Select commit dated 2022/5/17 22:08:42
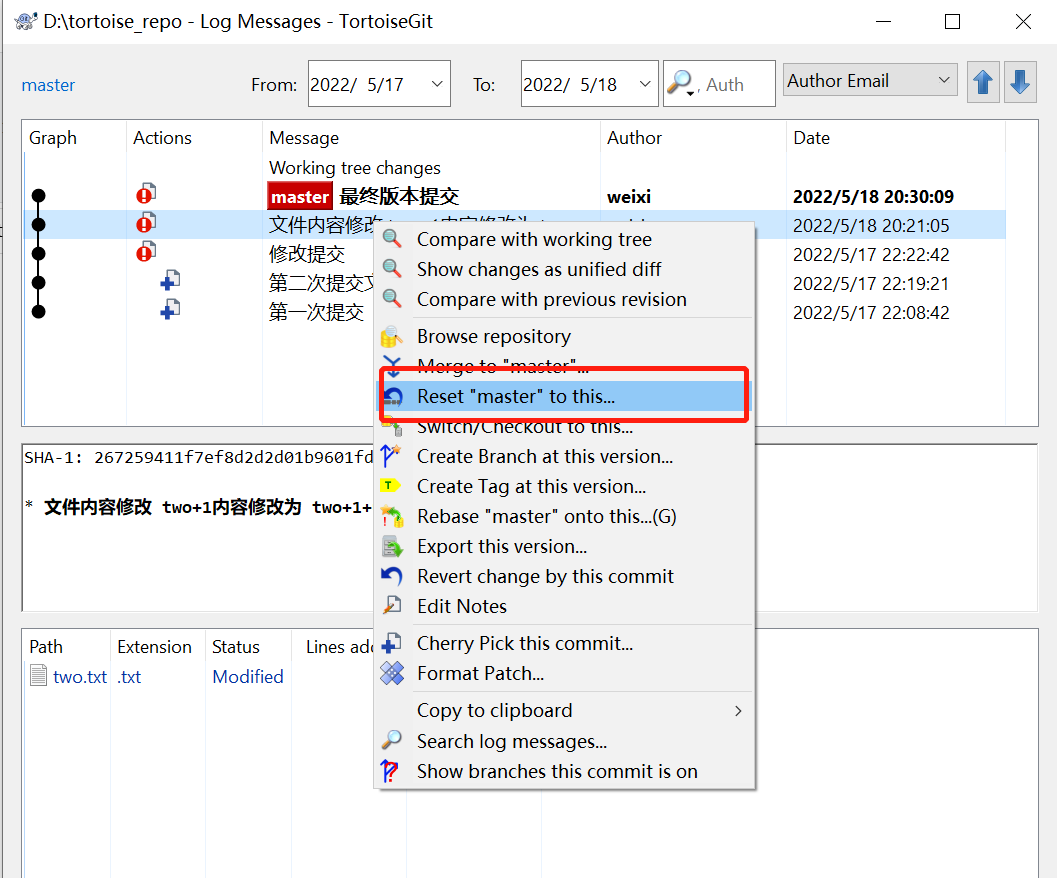This screenshot has width=1057, height=878. (515, 312)
